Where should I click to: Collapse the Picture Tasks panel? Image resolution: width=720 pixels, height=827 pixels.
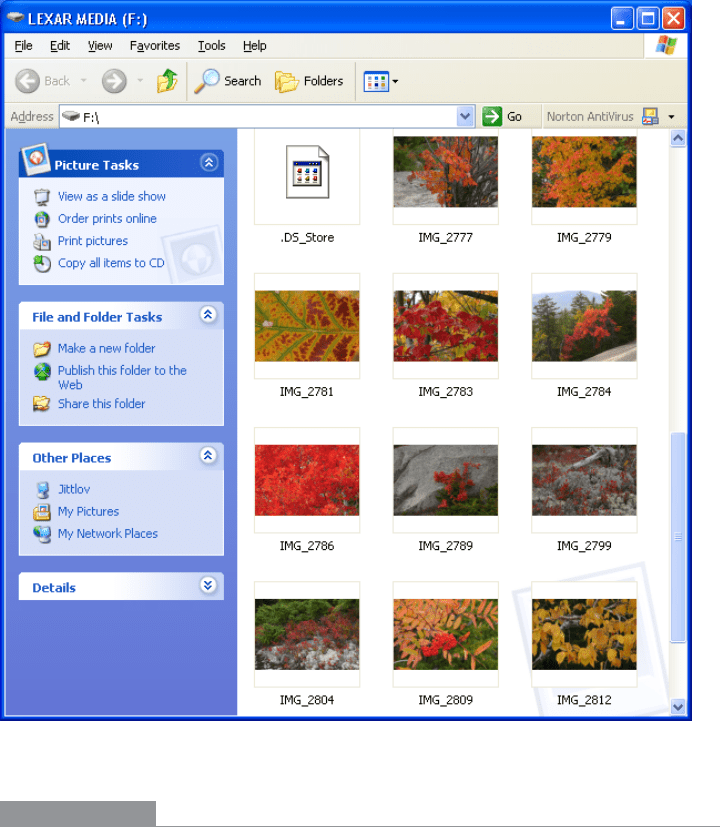point(209,162)
